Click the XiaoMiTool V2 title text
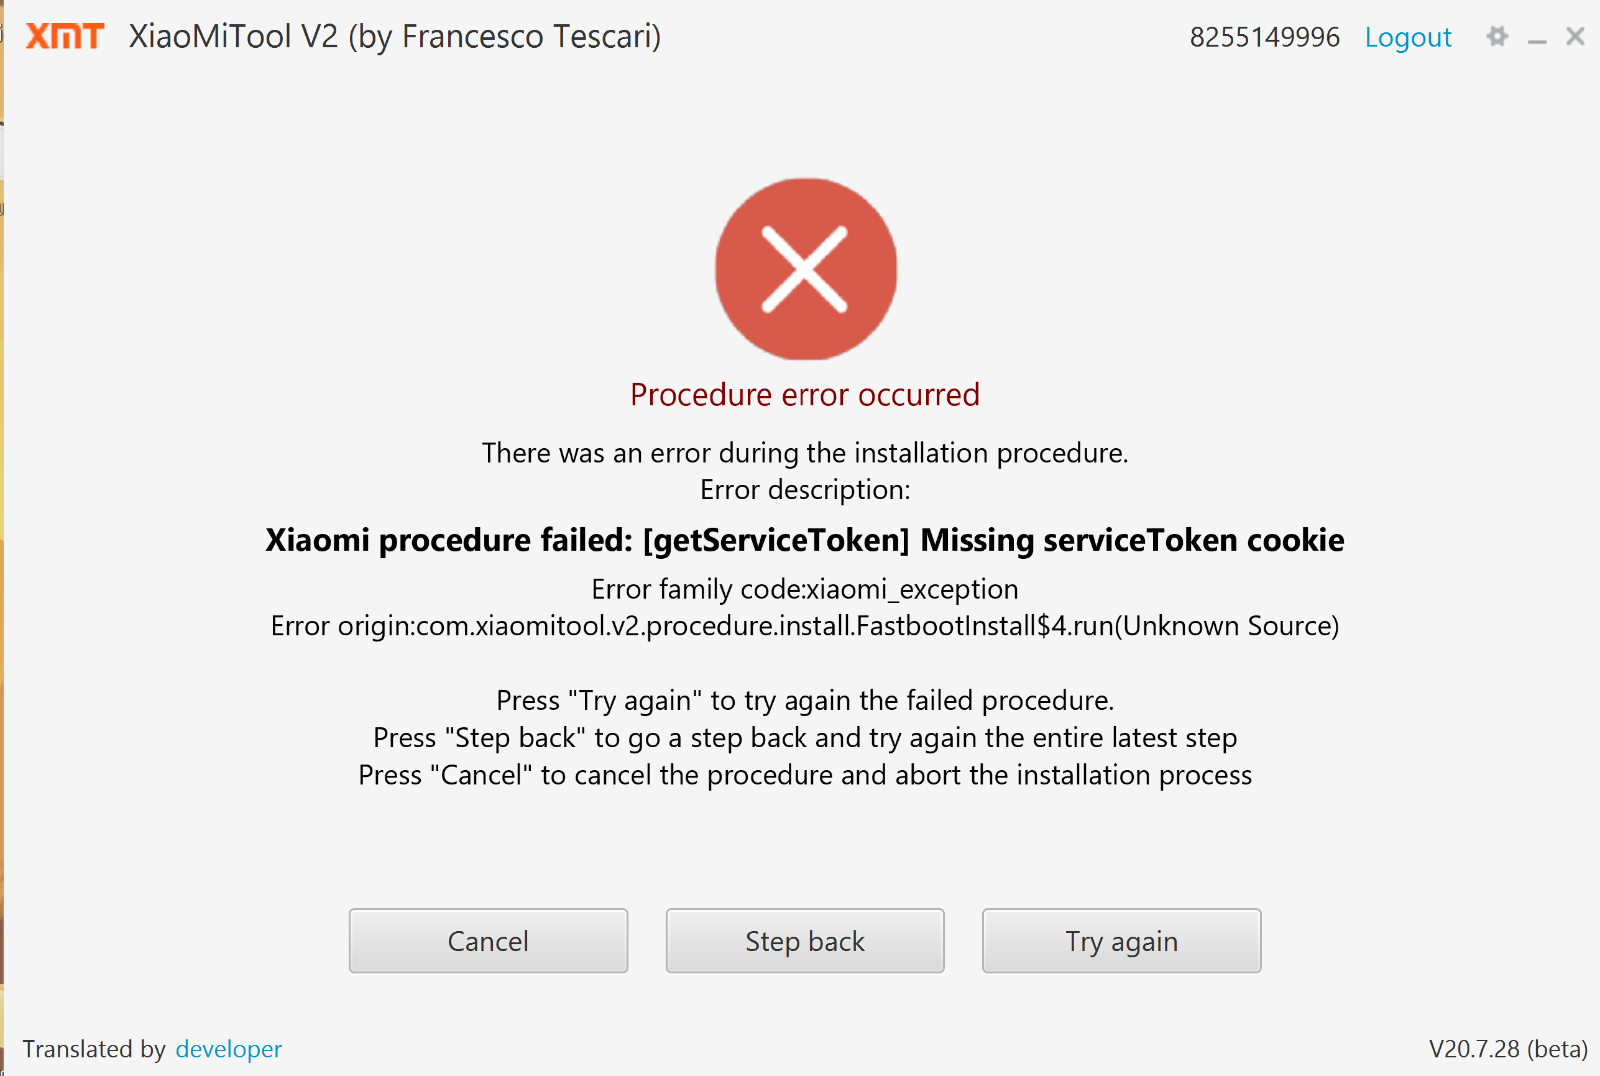Screen dimensions: 1600x1076 (x=395, y=37)
